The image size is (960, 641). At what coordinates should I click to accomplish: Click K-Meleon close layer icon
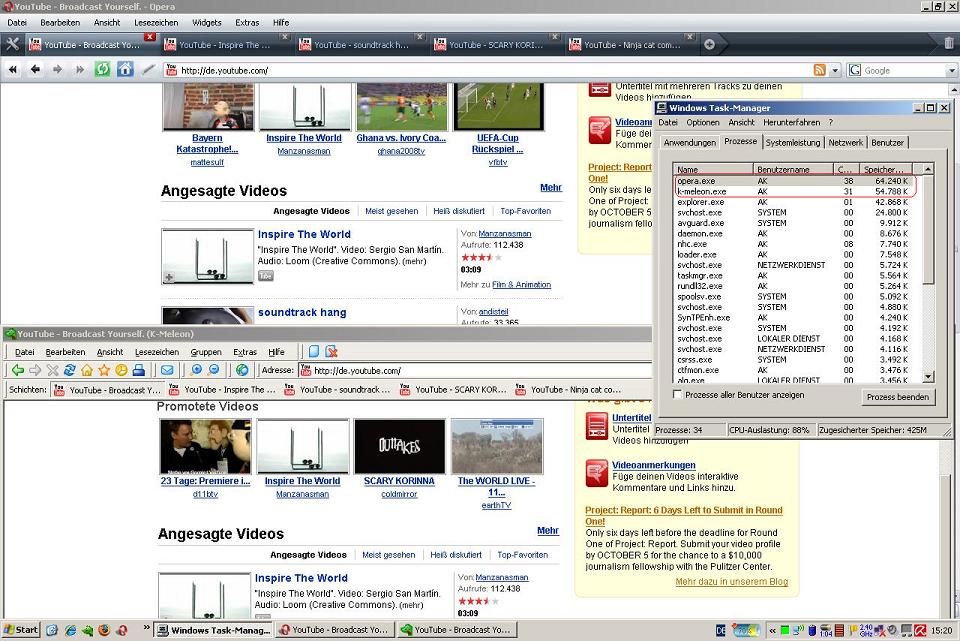pos(331,351)
